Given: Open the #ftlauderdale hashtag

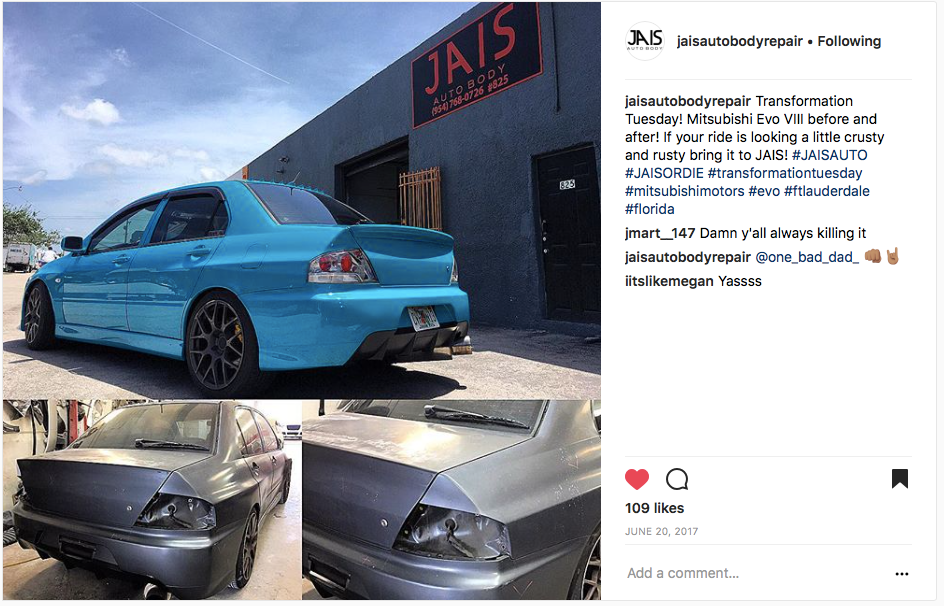Looking at the screenshot, I should pyautogui.click(x=827, y=191).
